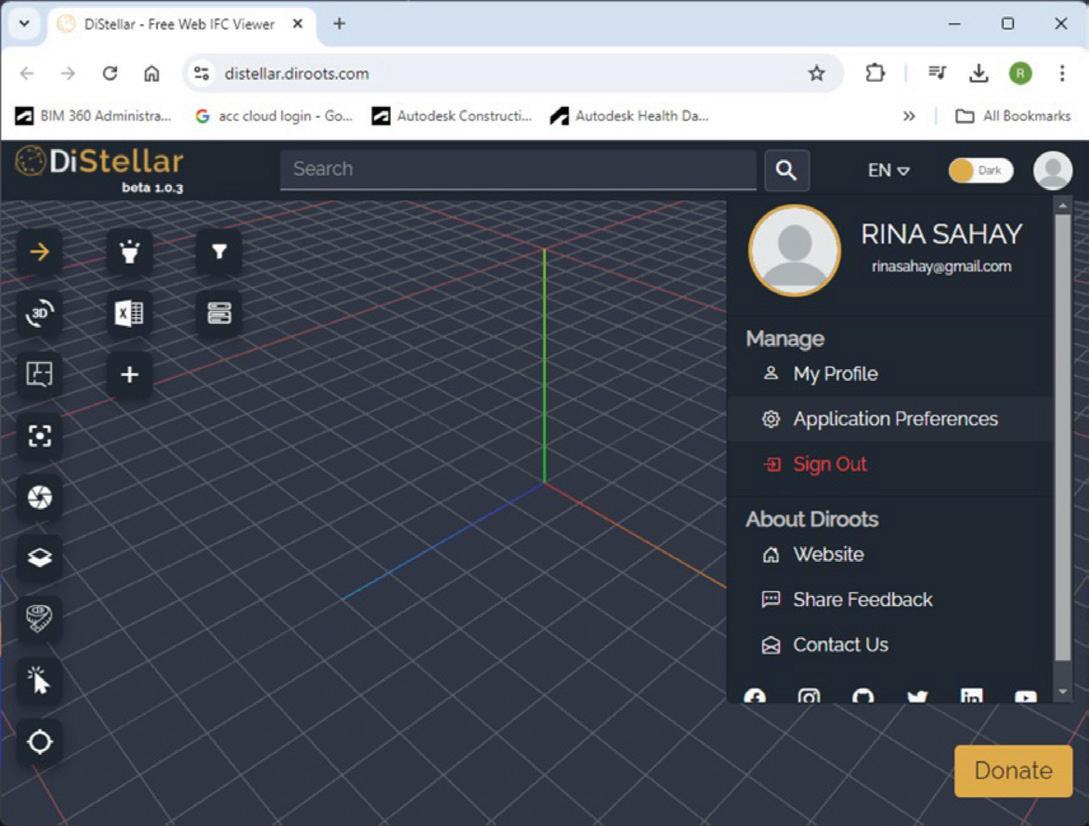Screen dimensions: 1089x826
Task: Select Share Feedback
Action: coord(890,600)
